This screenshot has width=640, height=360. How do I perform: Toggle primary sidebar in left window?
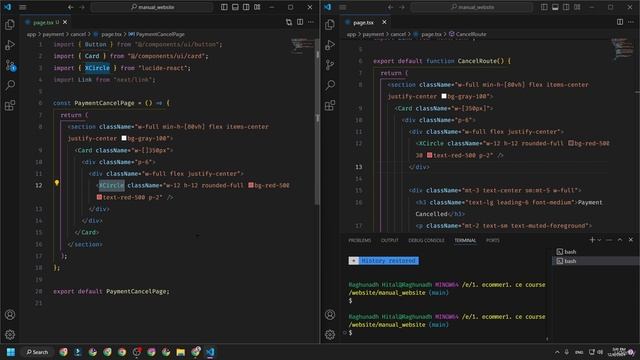click(x=224, y=7)
